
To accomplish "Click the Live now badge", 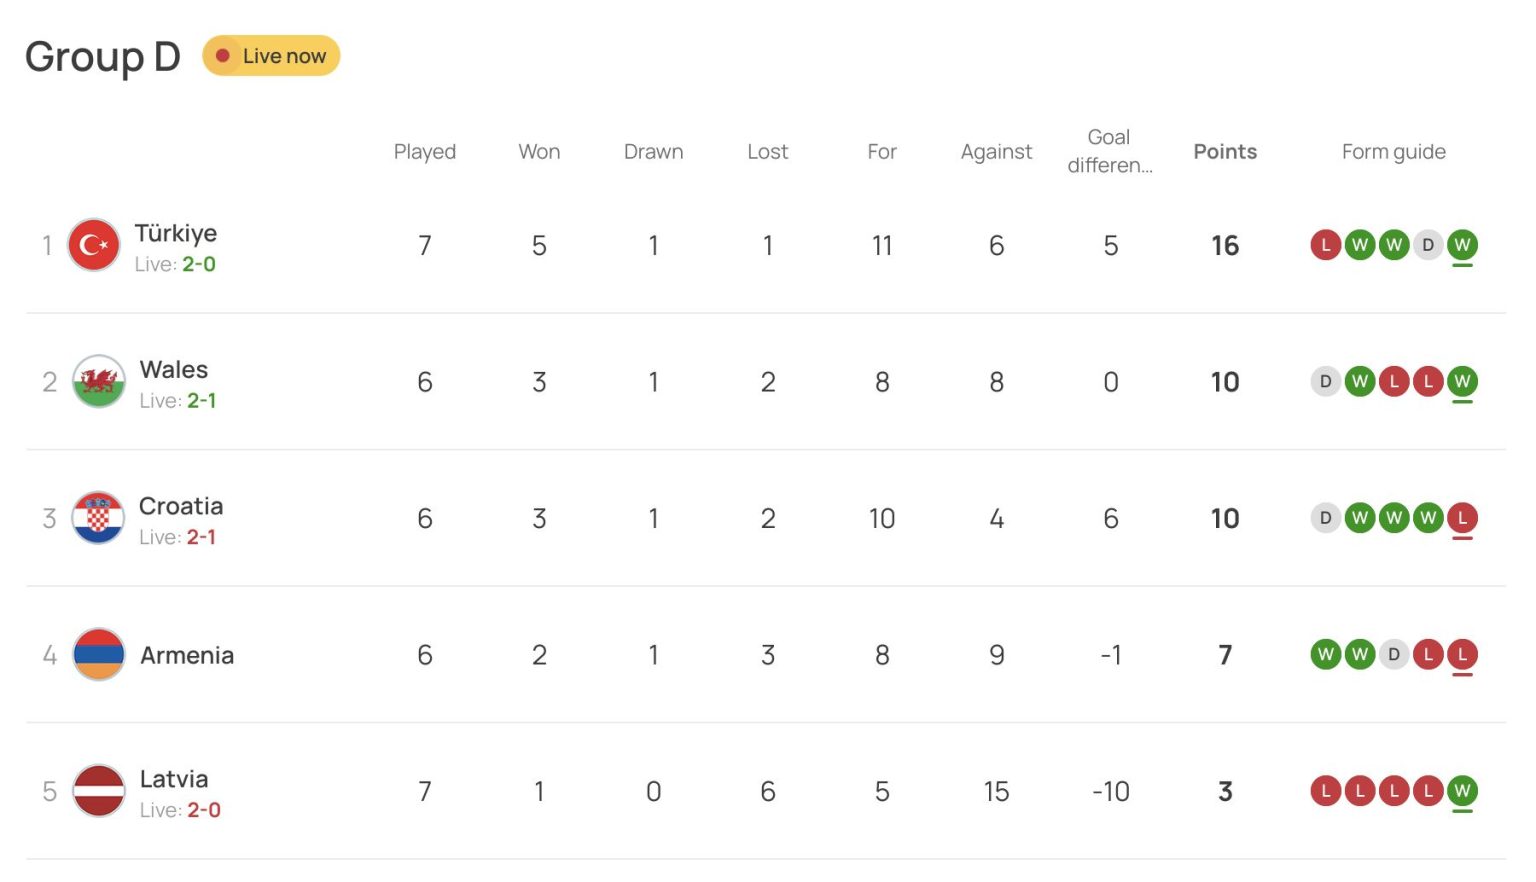I will [x=271, y=56].
